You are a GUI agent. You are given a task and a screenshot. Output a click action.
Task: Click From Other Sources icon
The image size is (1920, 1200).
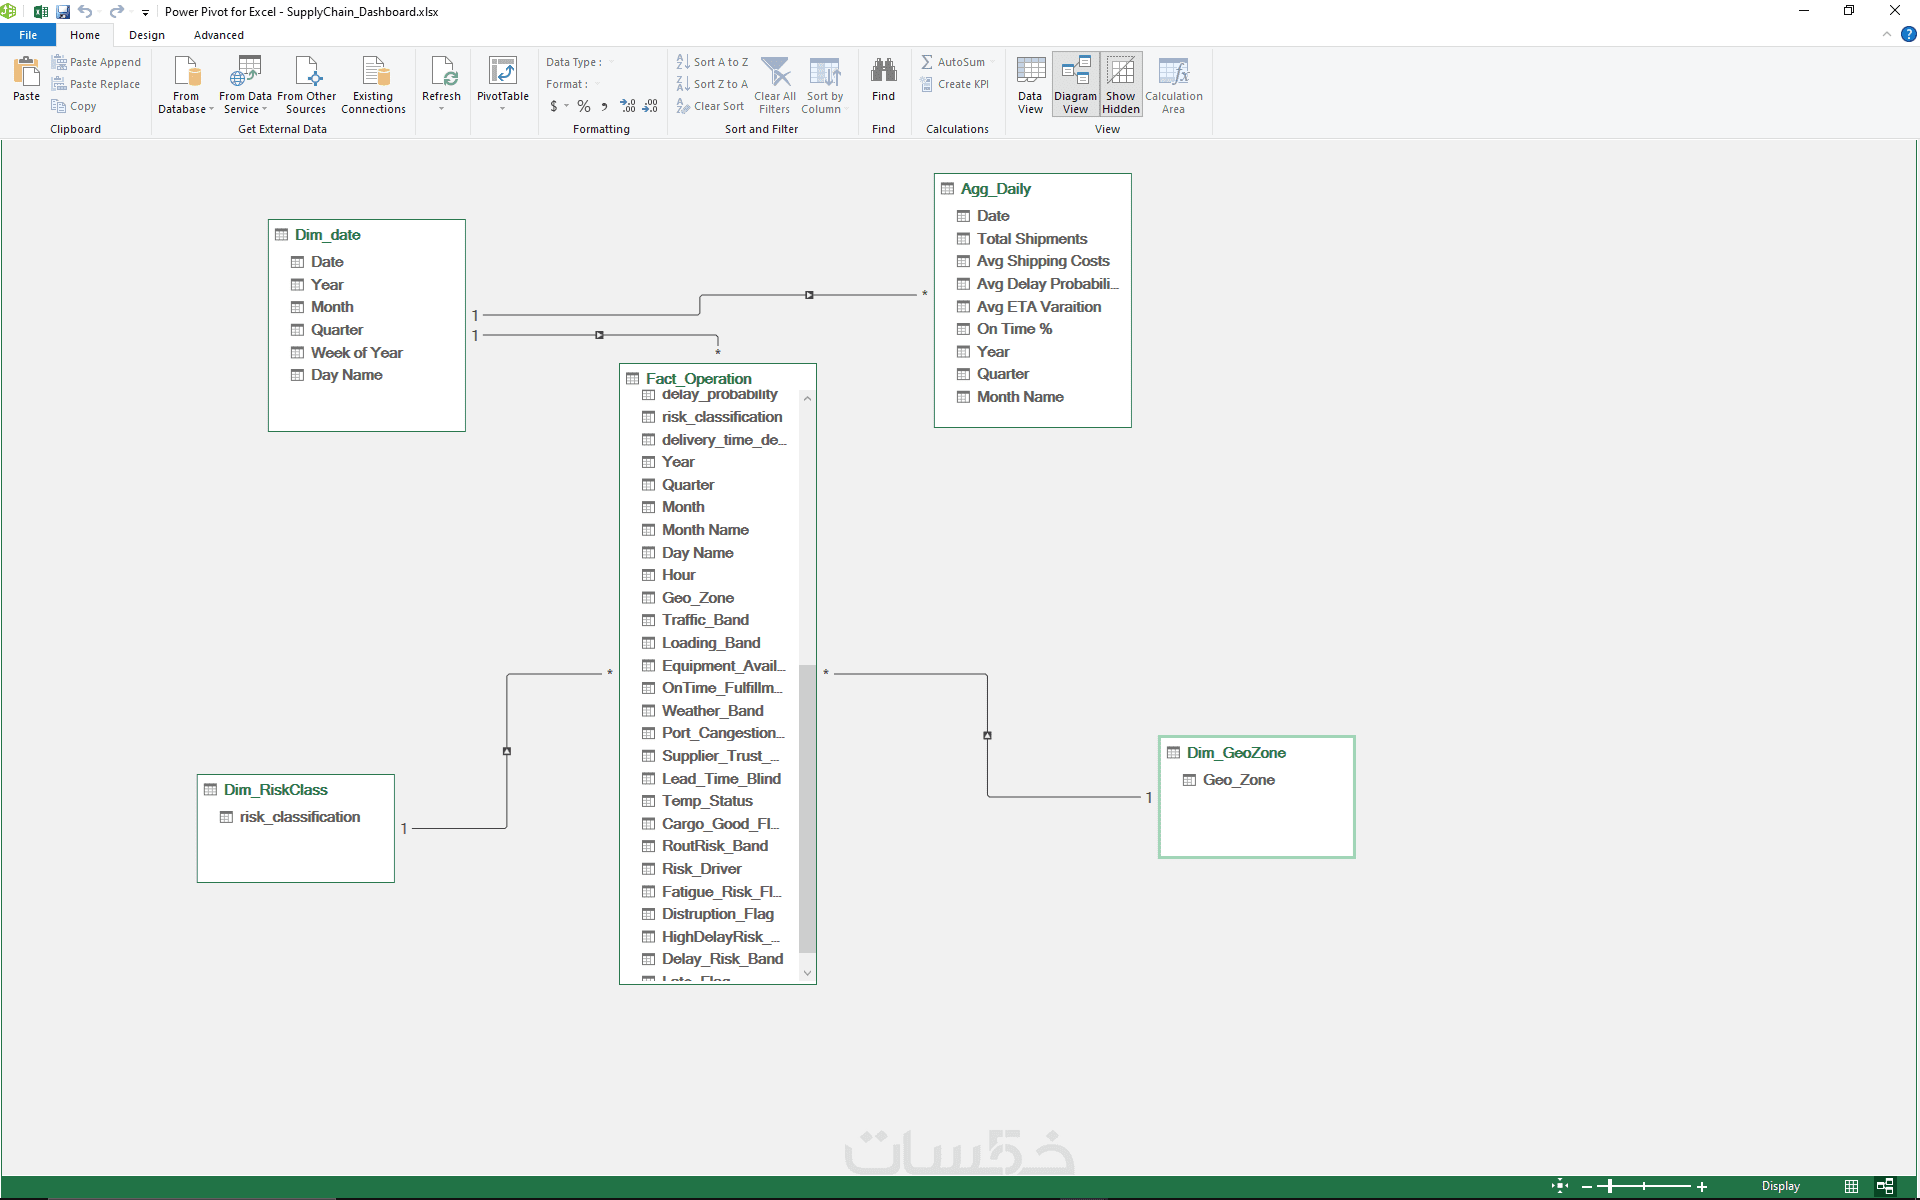pyautogui.click(x=306, y=73)
